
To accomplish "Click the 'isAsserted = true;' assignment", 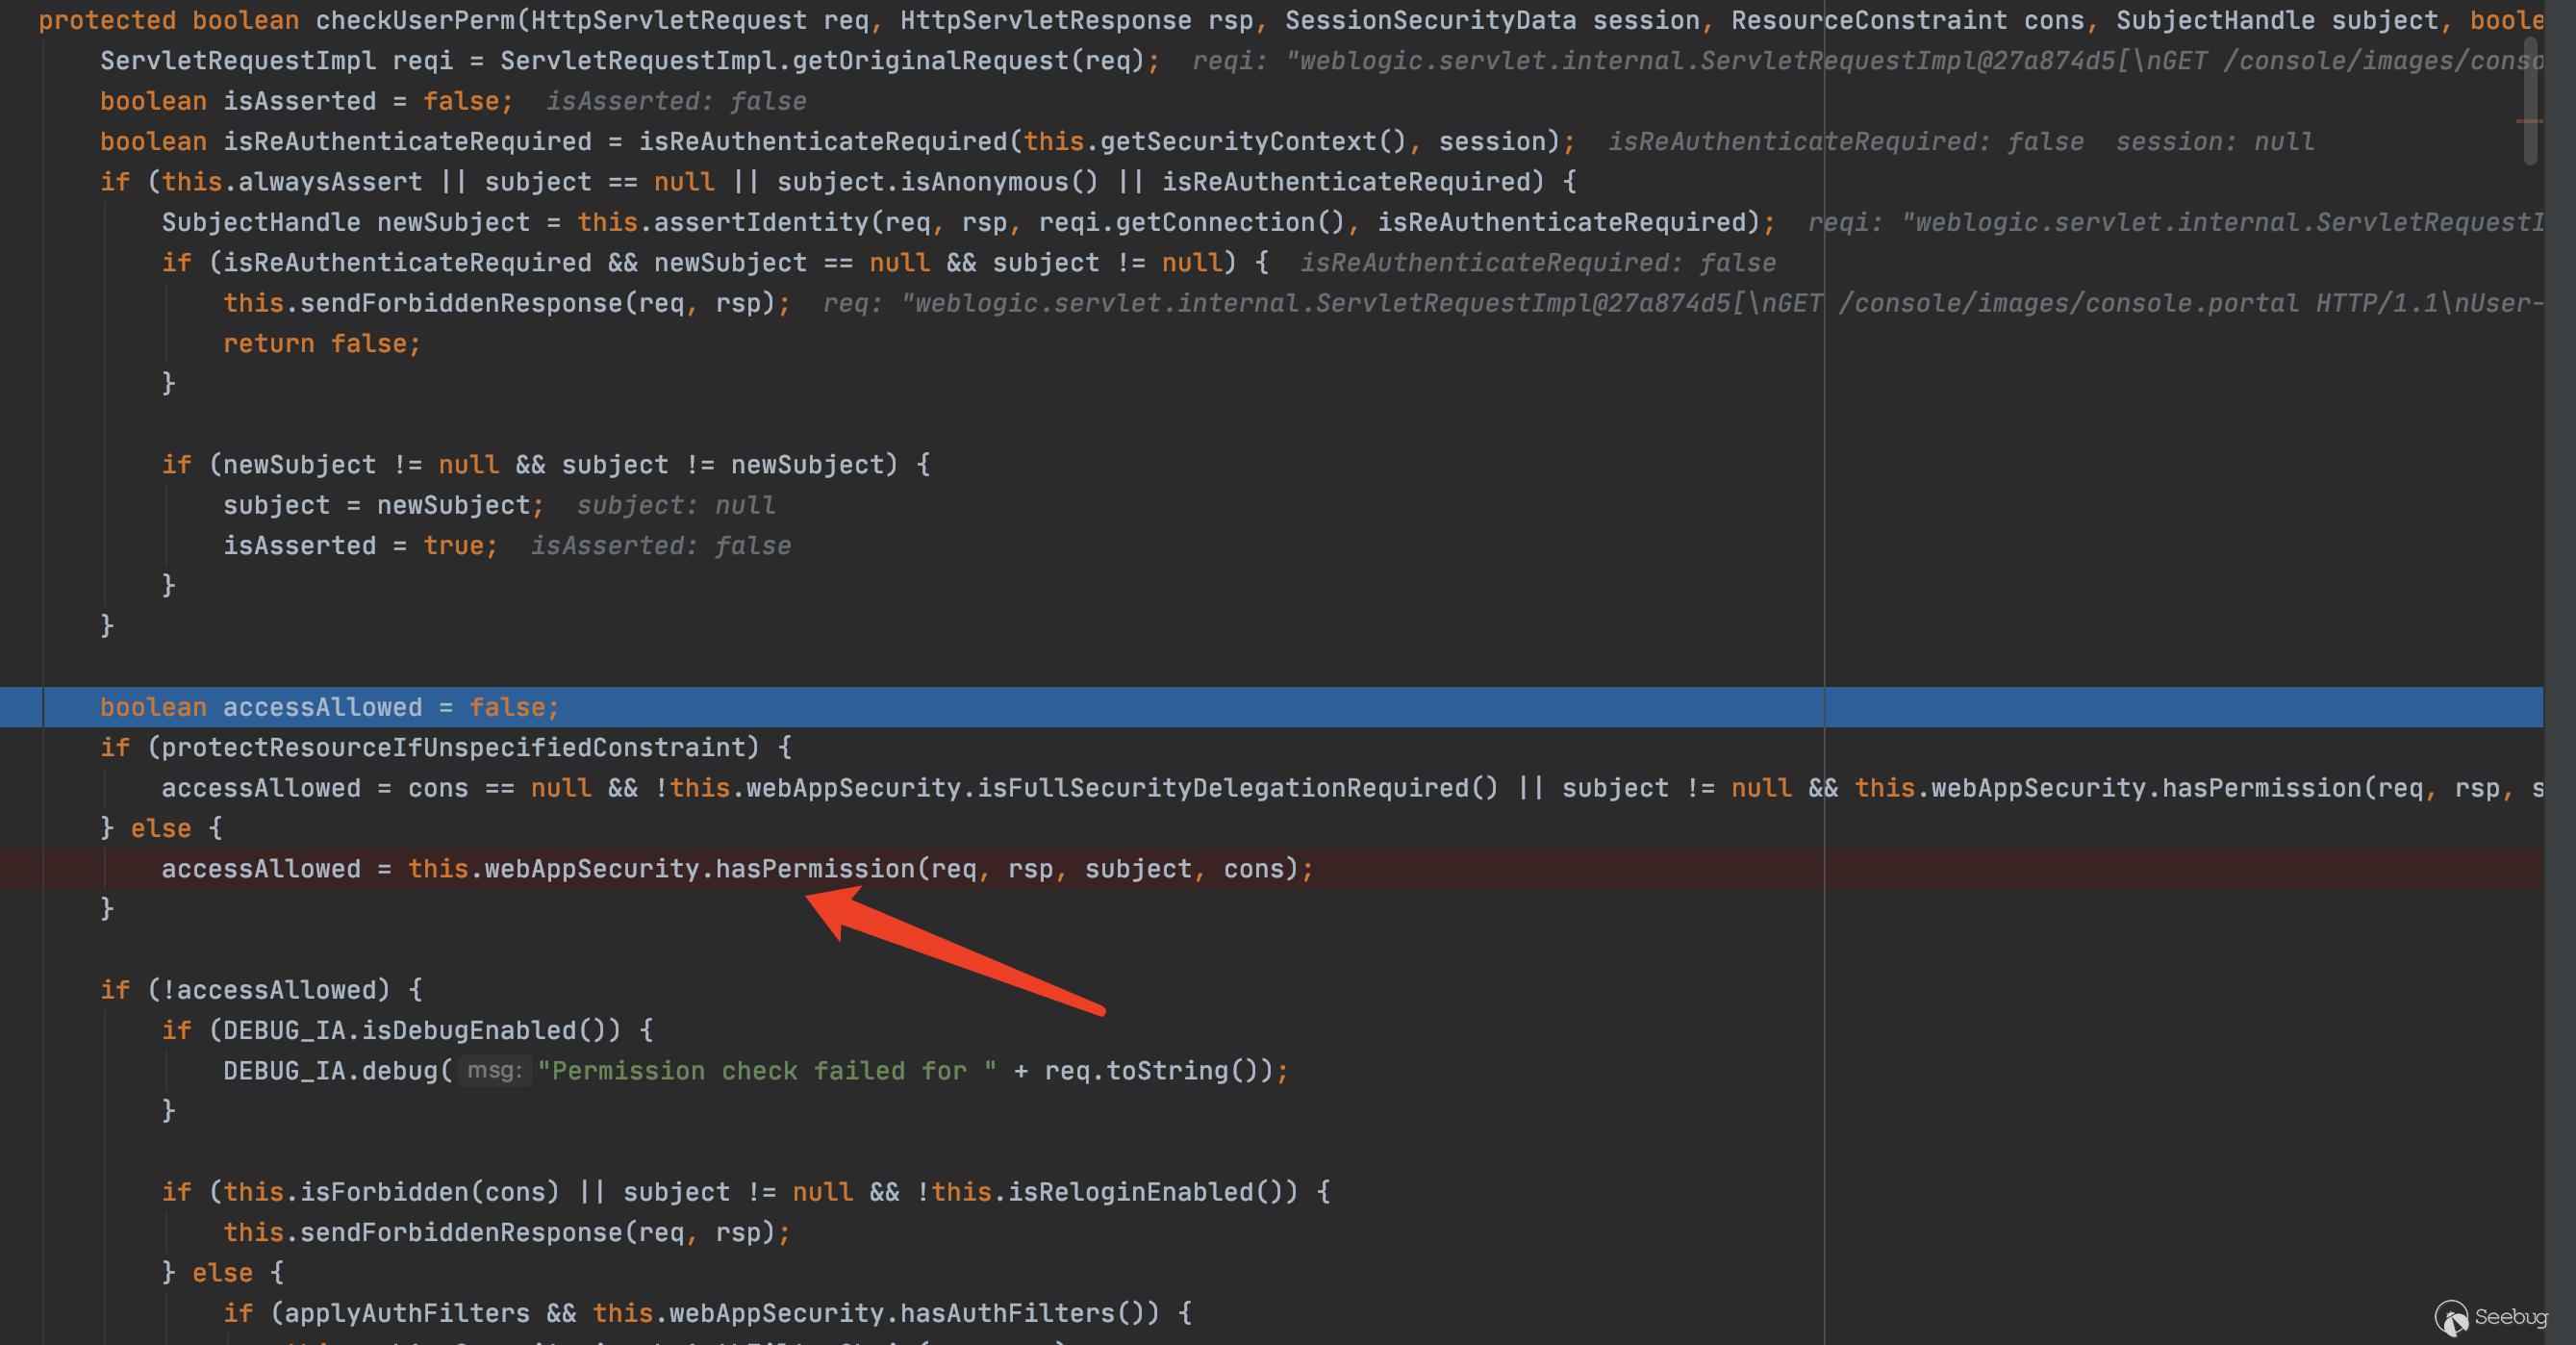I will pyautogui.click(x=360, y=545).
